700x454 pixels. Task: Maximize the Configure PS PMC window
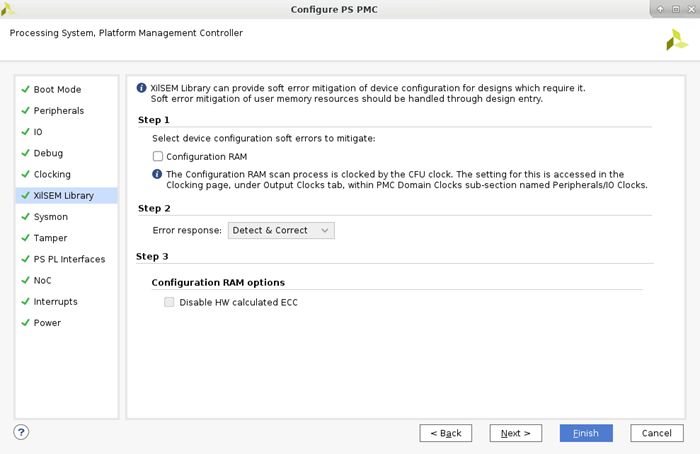676,9
